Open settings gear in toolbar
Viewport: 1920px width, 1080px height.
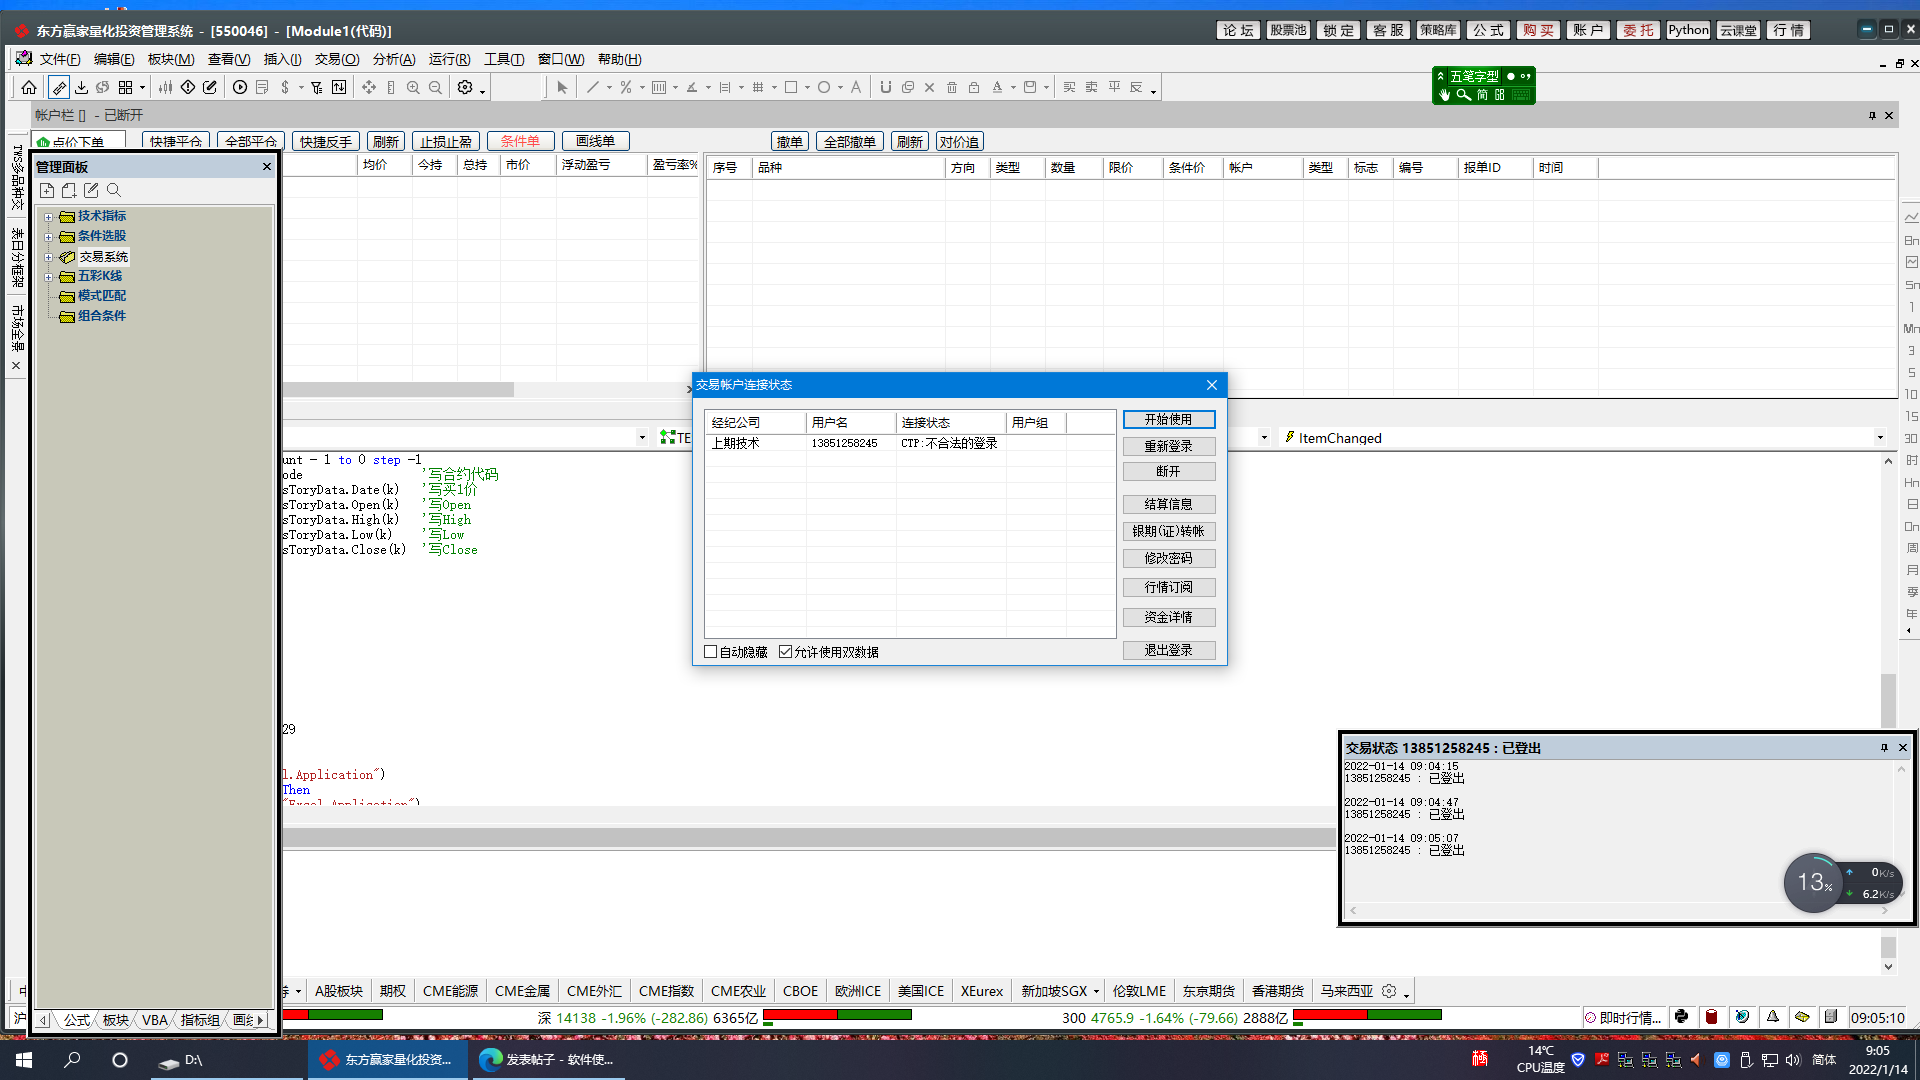point(465,88)
